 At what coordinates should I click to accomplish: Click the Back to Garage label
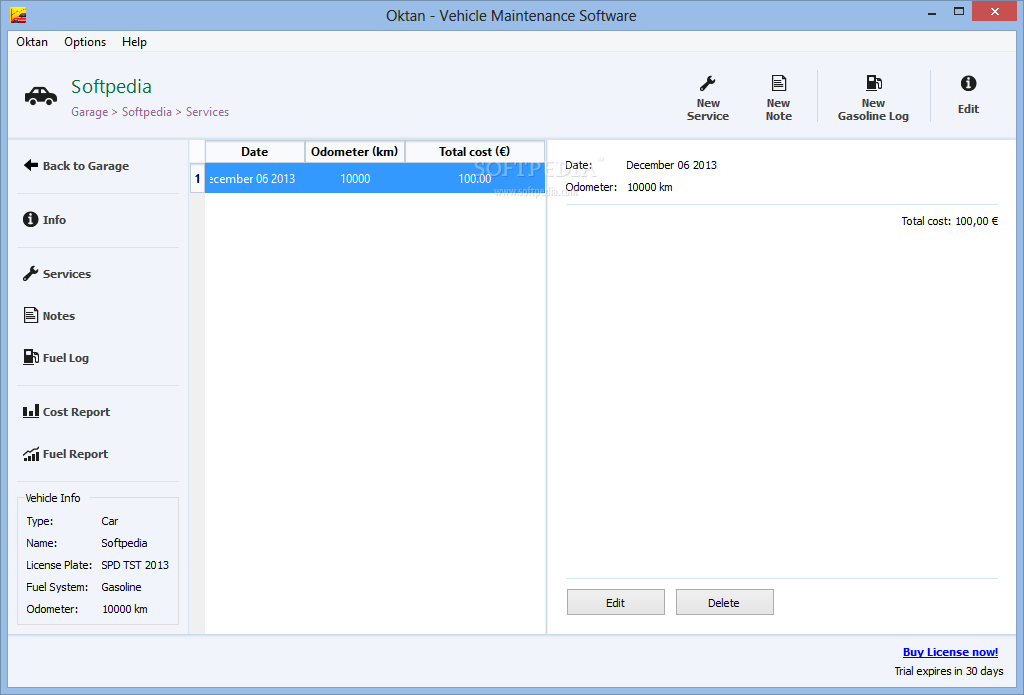(x=86, y=166)
